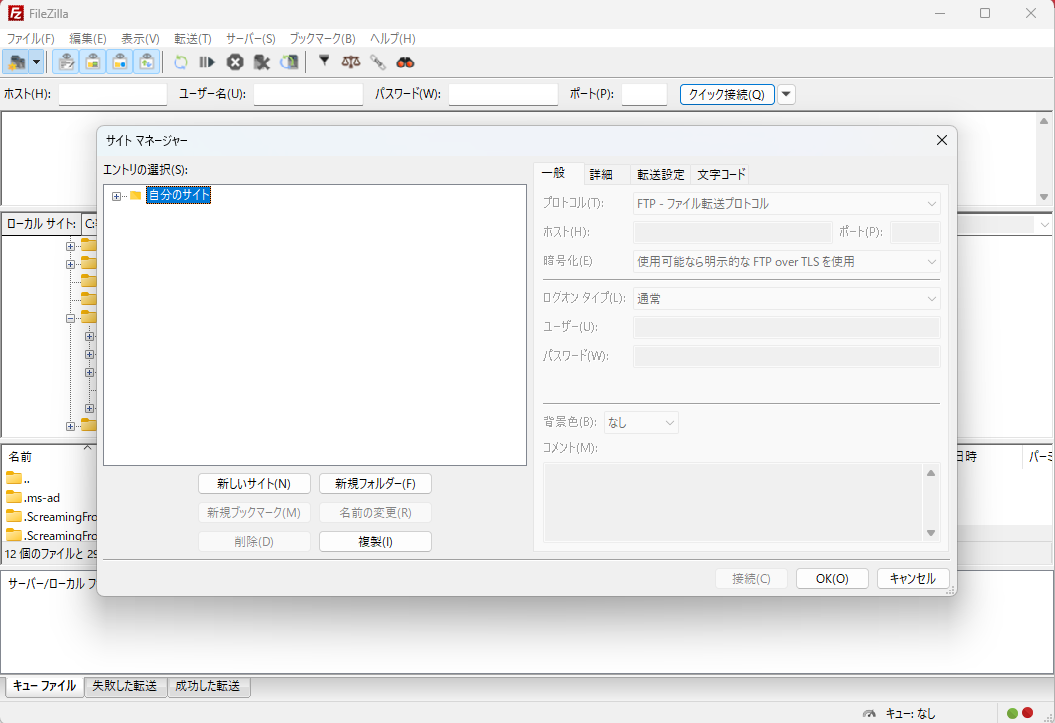
Task: Open the サーバー(S) menu
Action: (251, 38)
